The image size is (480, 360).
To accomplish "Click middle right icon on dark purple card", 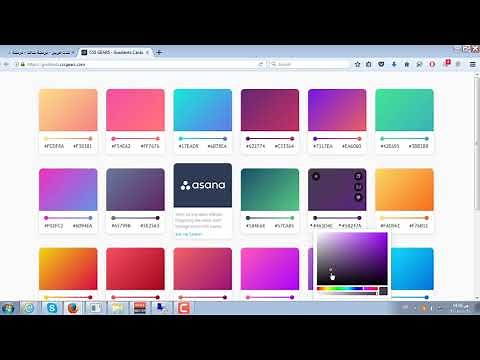I will (x=358, y=187).
